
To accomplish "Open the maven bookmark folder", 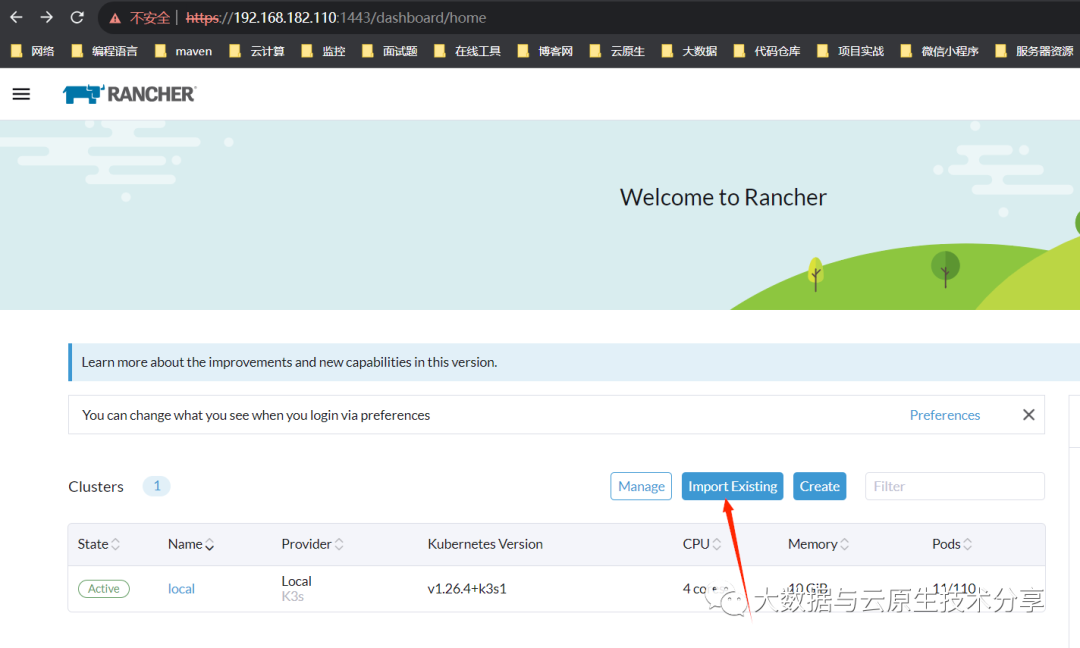I will click(x=183, y=51).
